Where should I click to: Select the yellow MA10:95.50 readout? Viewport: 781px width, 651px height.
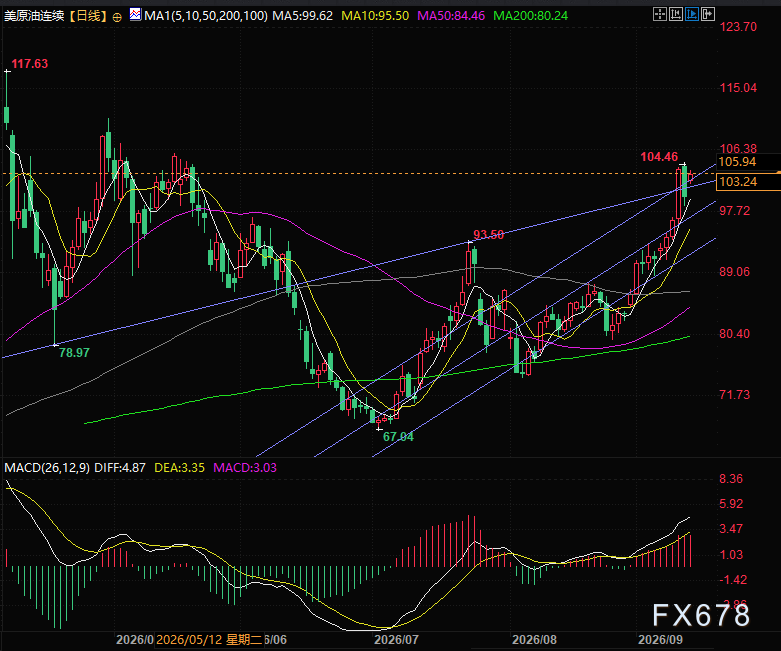375,16
